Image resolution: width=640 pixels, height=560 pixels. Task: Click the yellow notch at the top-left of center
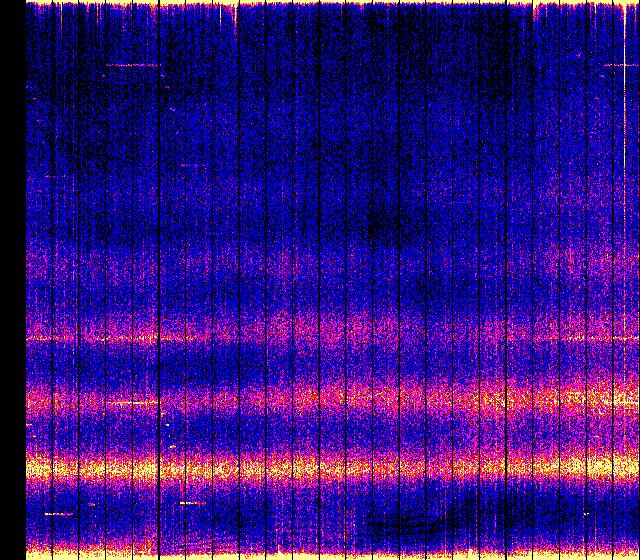[x=232, y=12]
